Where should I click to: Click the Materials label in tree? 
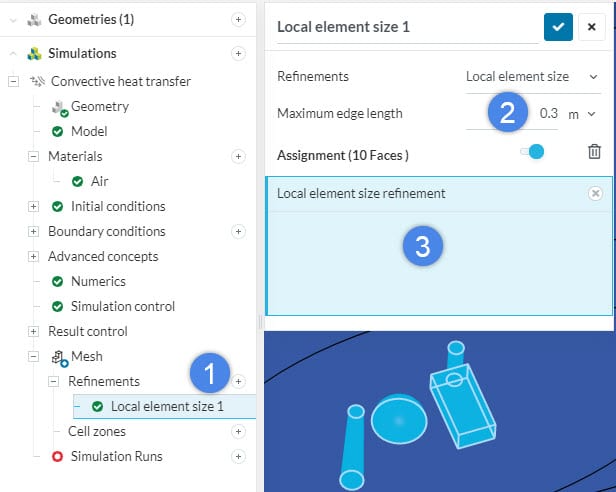pos(75,156)
